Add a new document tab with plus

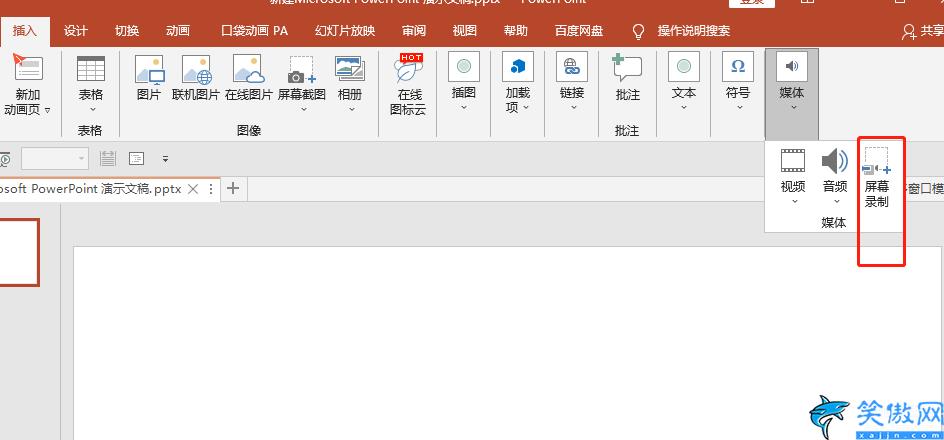coord(233,188)
